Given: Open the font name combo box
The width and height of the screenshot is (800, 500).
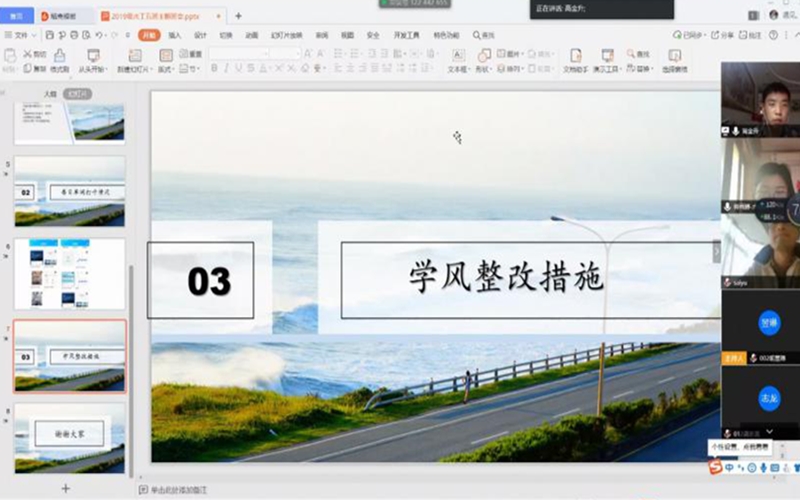Looking at the screenshot, I should pyautogui.click(x=238, y=53).
